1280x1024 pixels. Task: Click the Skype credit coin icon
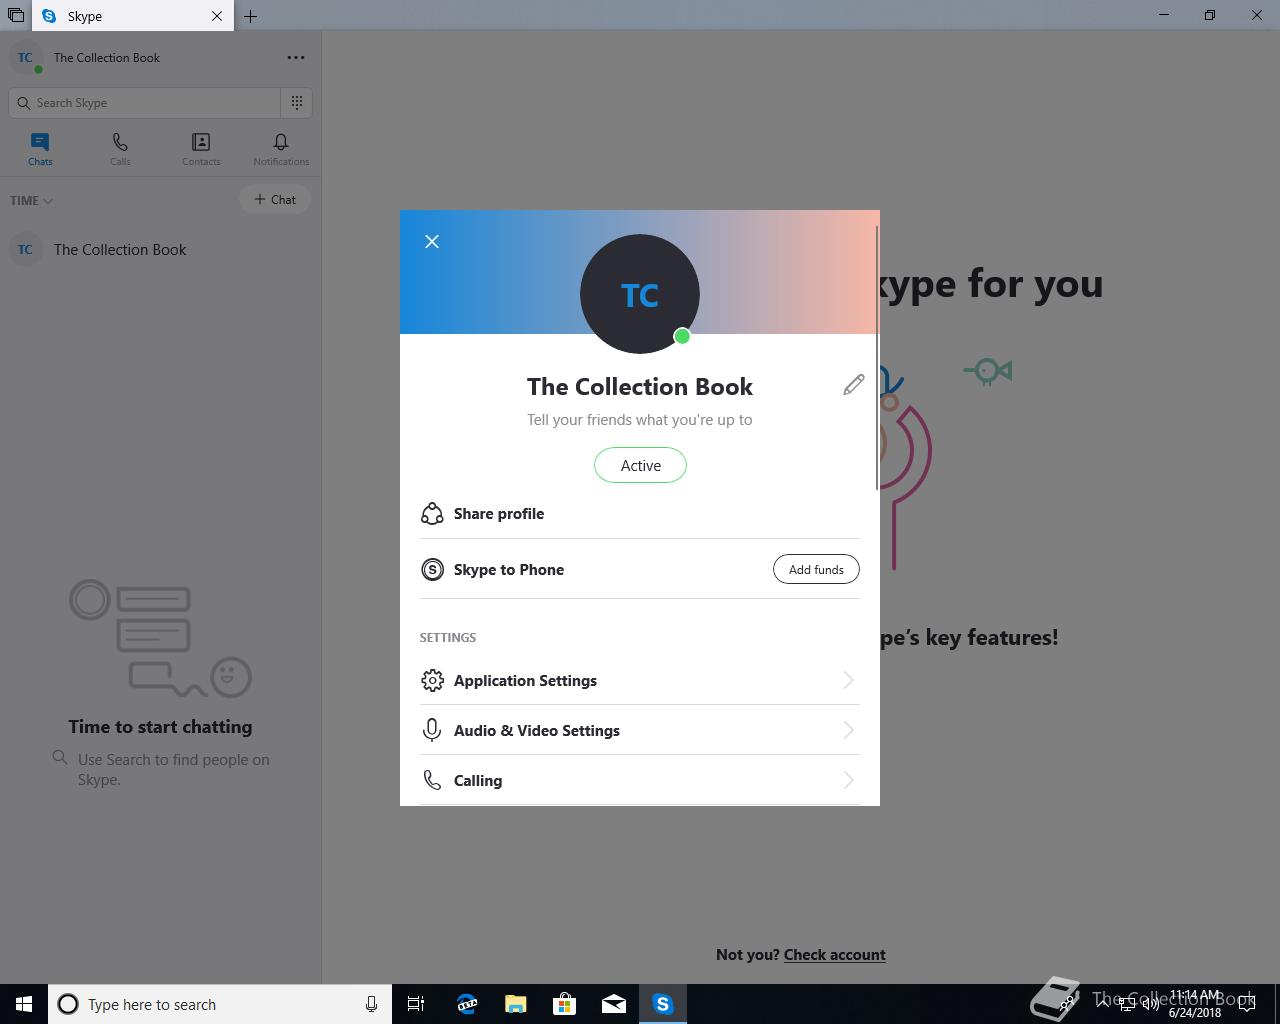point(432,569)
